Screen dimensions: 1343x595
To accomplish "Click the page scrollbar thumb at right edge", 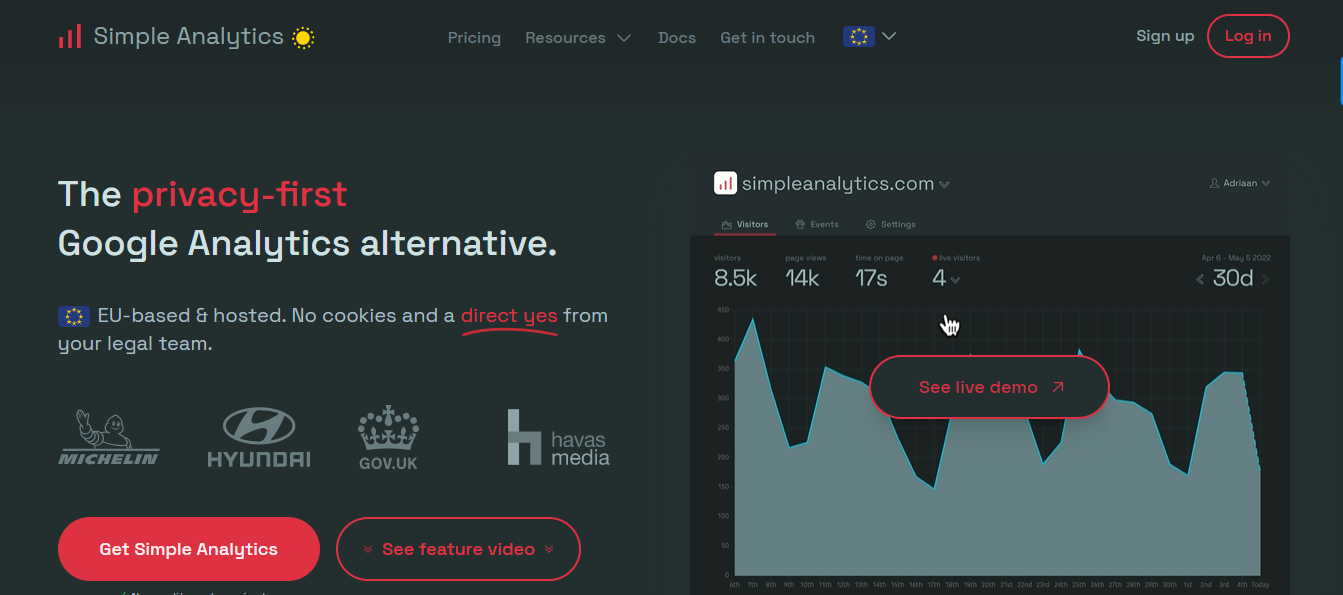I will click(x=1341, y=81).
